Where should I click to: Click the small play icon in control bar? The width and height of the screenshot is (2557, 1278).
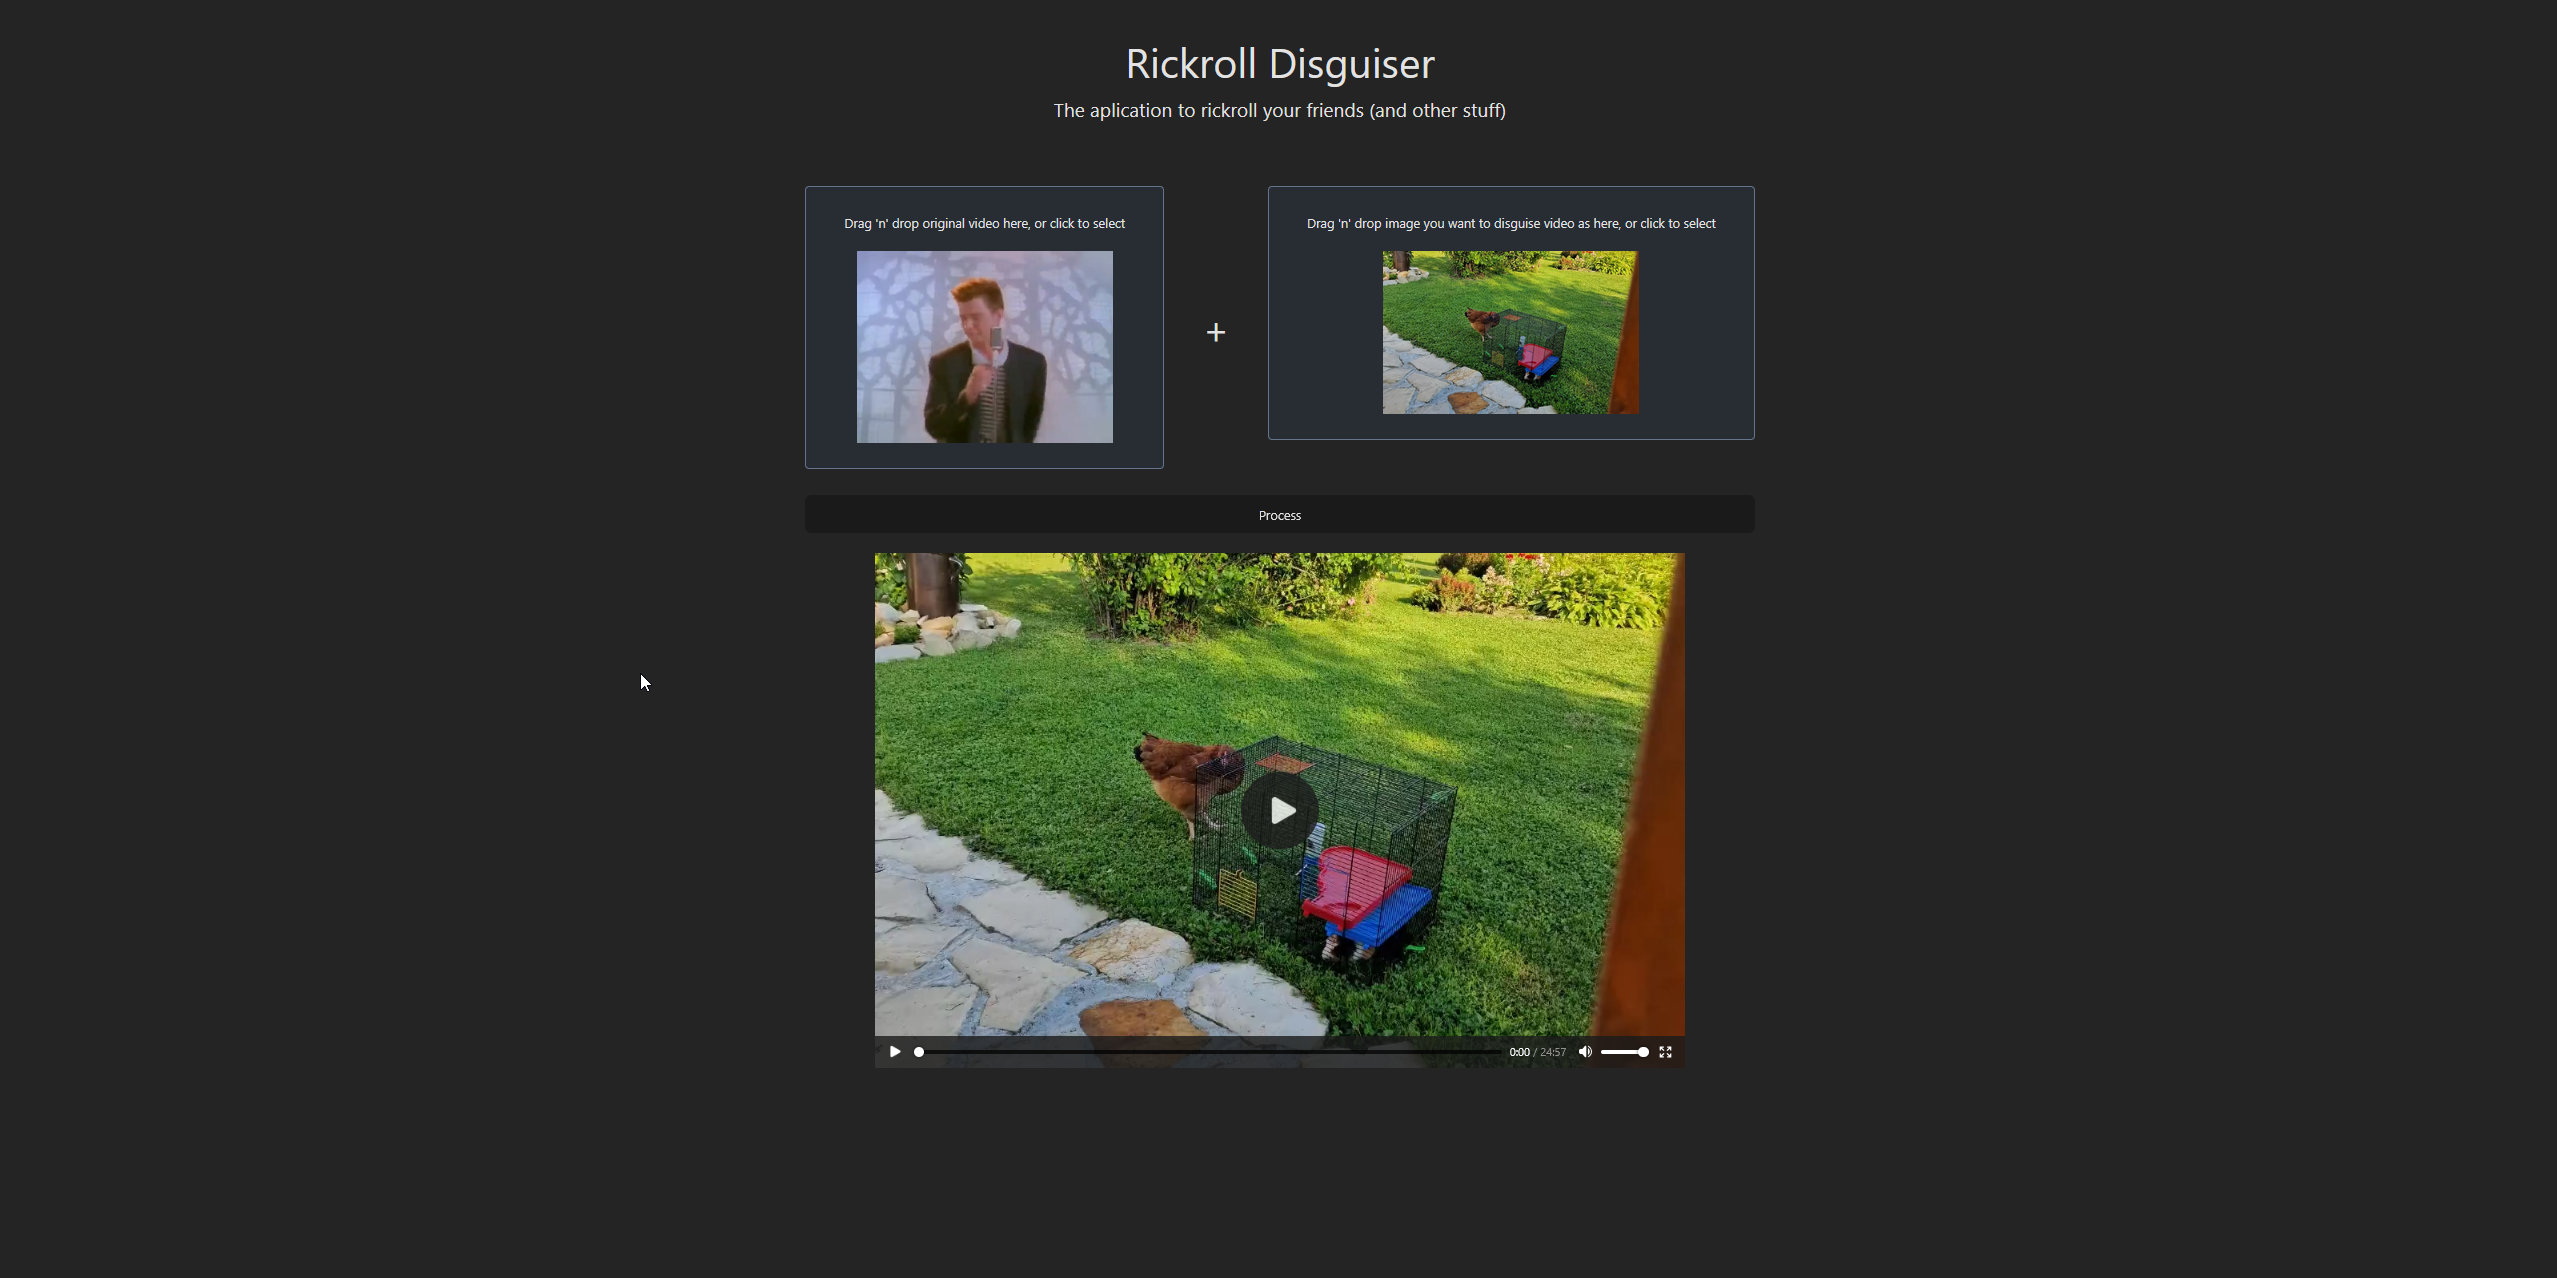point(895,1052)
